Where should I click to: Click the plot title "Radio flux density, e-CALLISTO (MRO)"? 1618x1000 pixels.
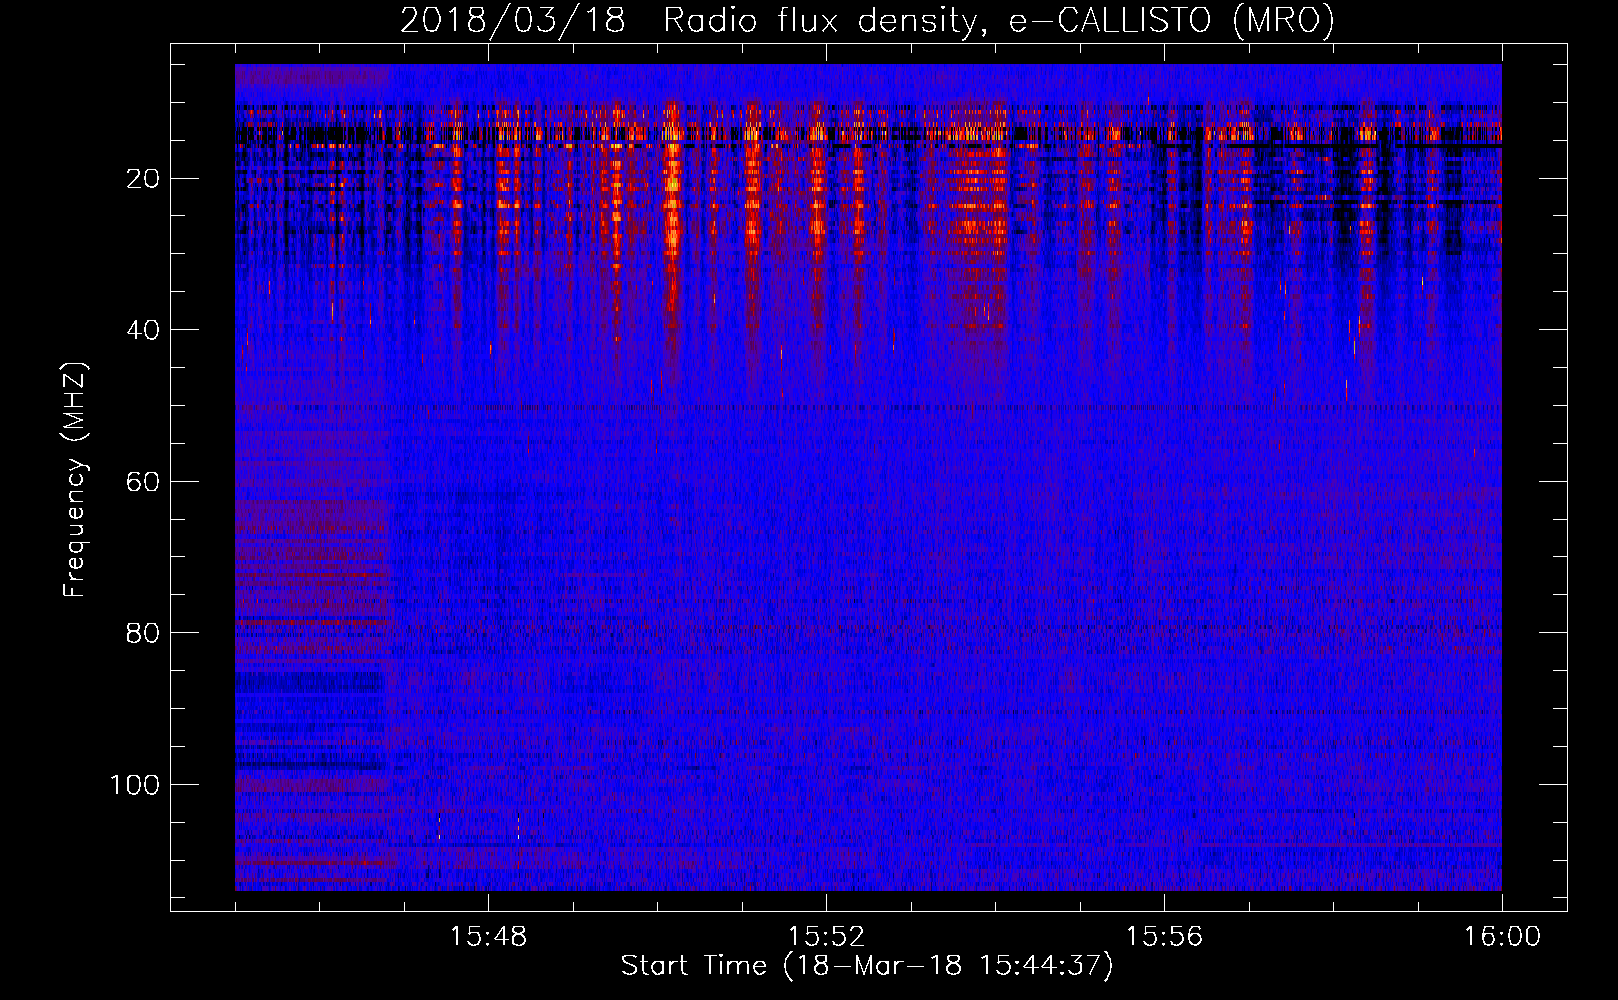click(999, 21)
